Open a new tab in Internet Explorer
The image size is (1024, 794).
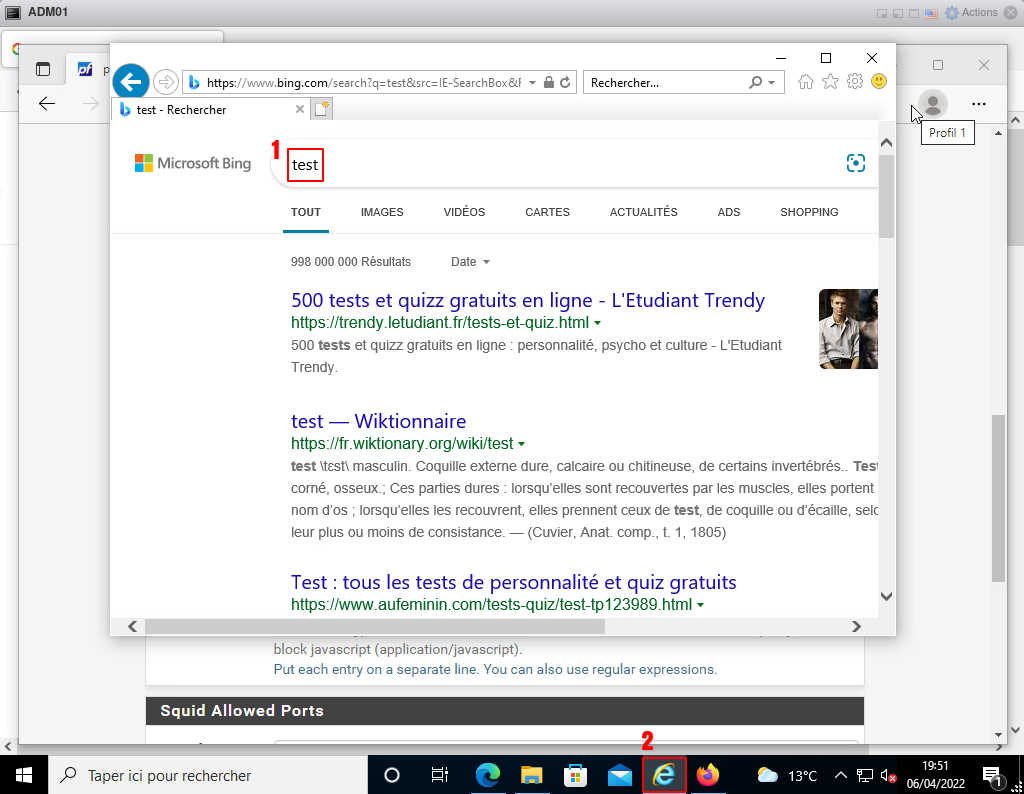click(321, 110)
